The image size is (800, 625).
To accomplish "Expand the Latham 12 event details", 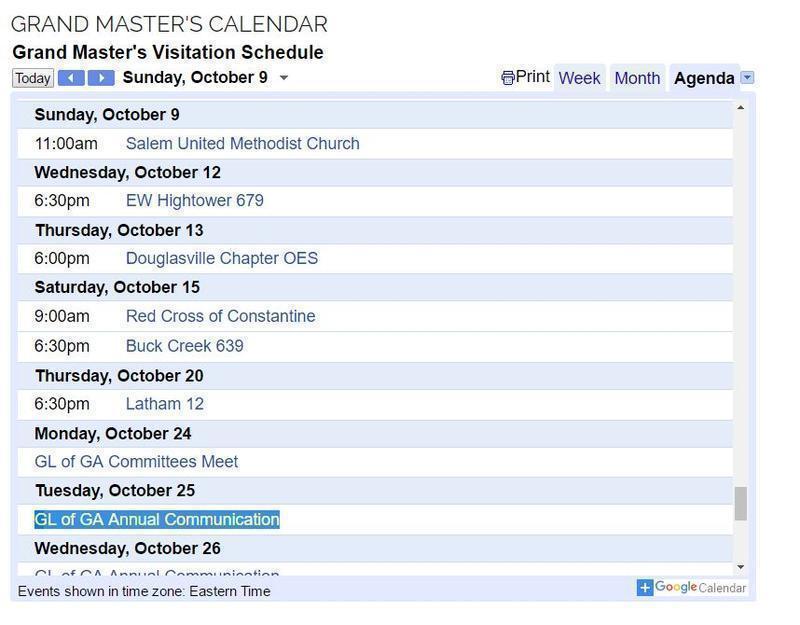I will tap(164, 404).
